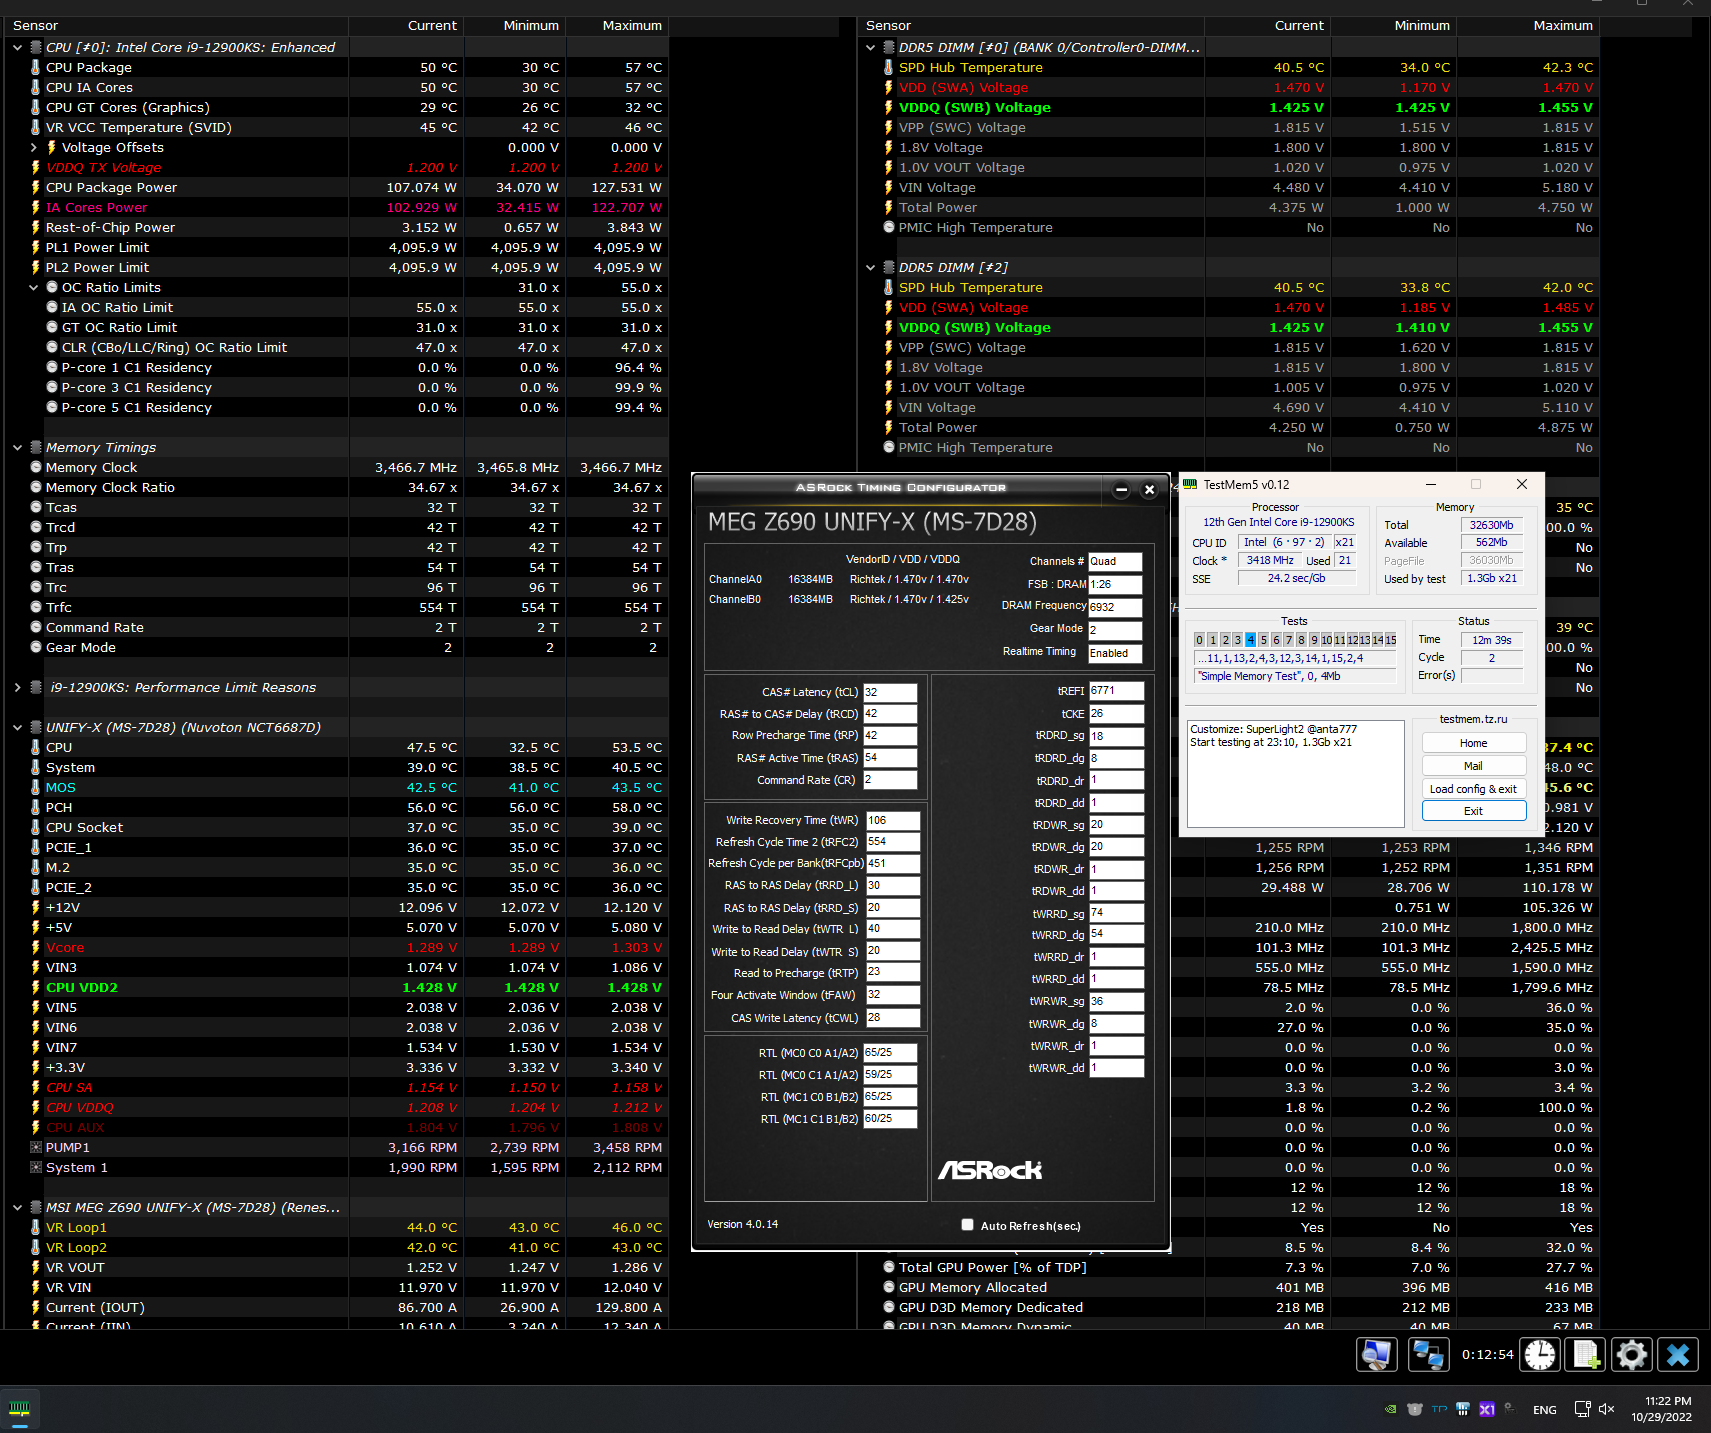Click the circle icon beside GPU Memory Allocated
Image resolution: width=1711 pixels, height=1433 pixels.
tap(889, 1287)
